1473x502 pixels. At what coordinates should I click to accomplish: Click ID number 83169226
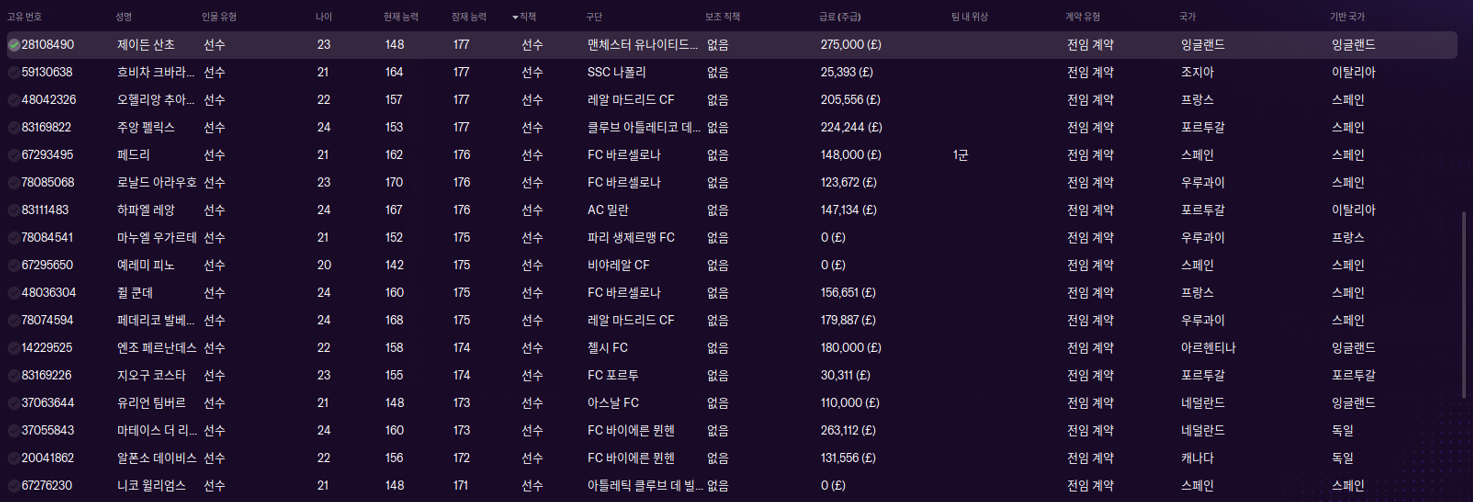click(x=47, y=375)
